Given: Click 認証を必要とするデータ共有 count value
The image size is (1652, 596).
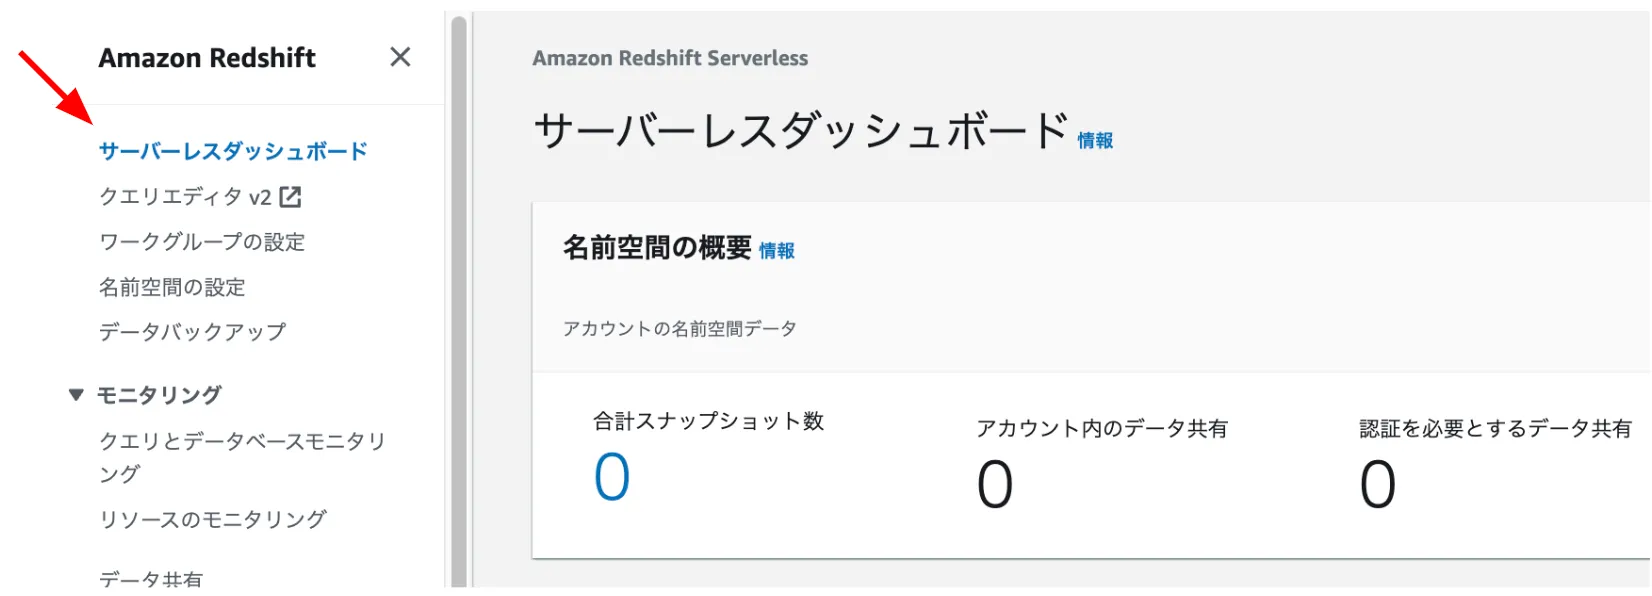Looking at the screenshot, I should (1377, 485).
